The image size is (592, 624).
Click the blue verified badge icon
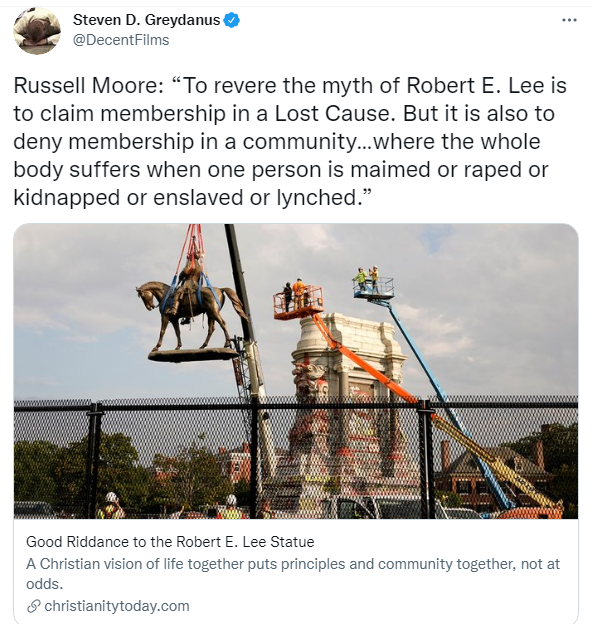232,20
